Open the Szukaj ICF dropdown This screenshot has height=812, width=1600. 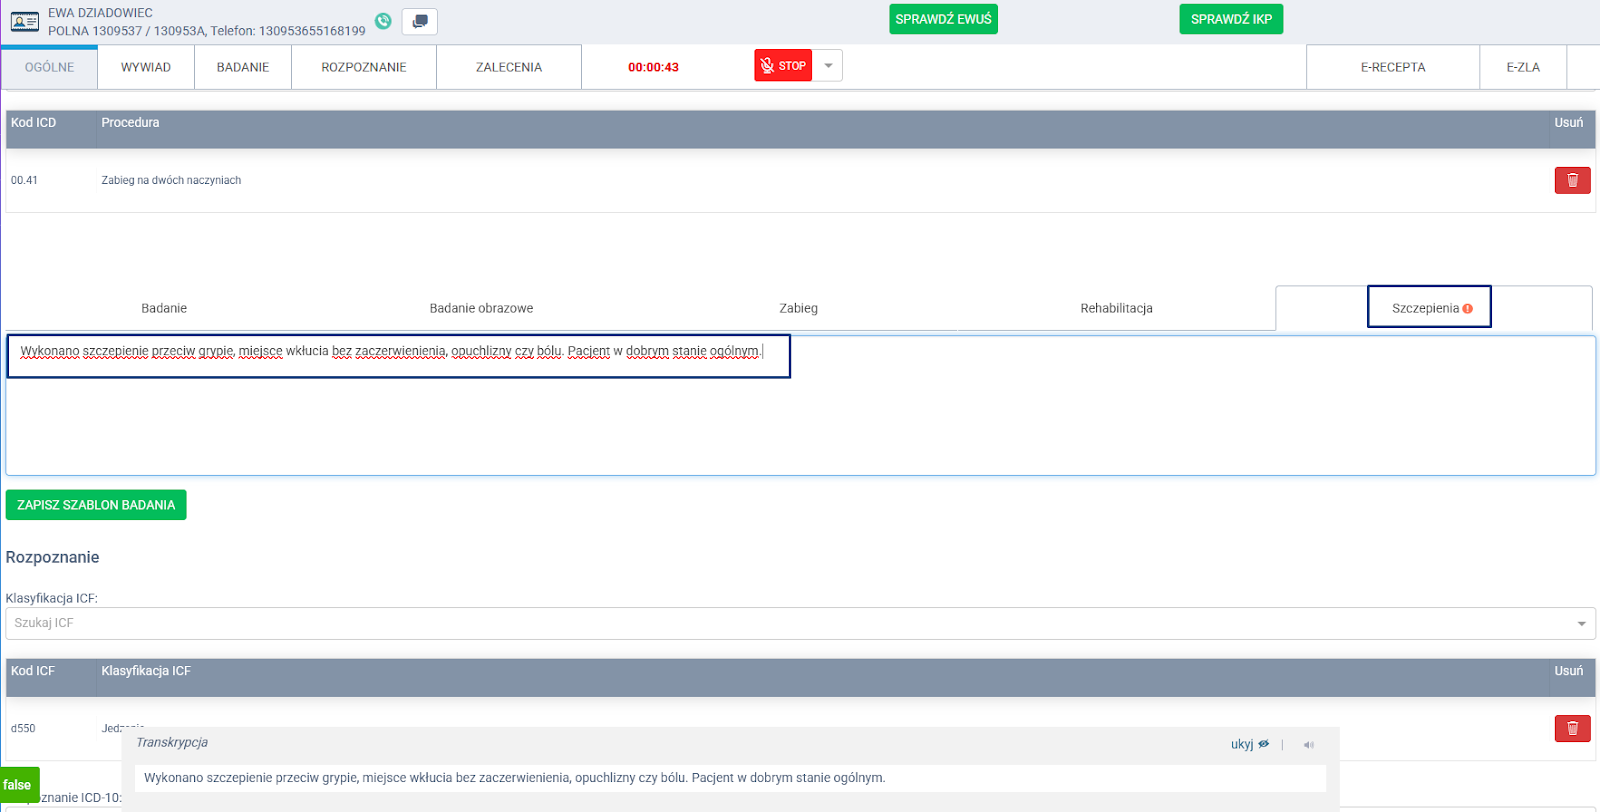click(800, 623)
